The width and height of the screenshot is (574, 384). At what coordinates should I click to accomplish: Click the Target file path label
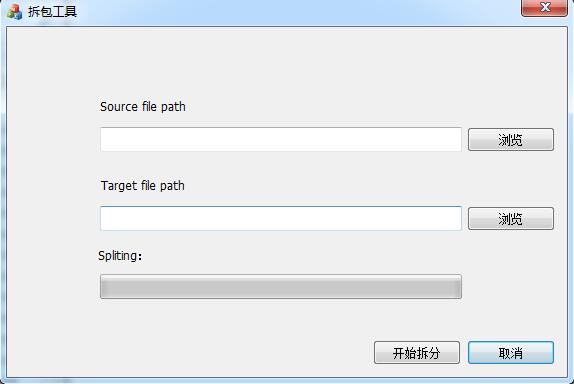143,186
